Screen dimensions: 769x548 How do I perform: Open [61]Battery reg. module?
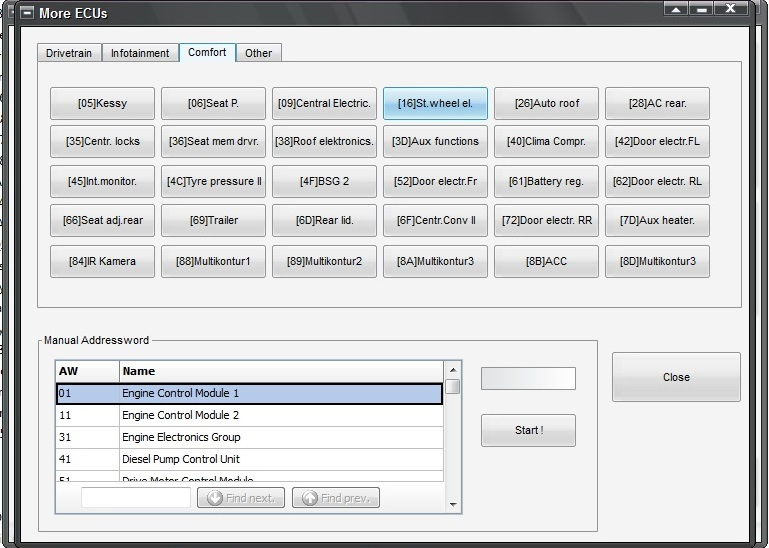coord(546,182)
